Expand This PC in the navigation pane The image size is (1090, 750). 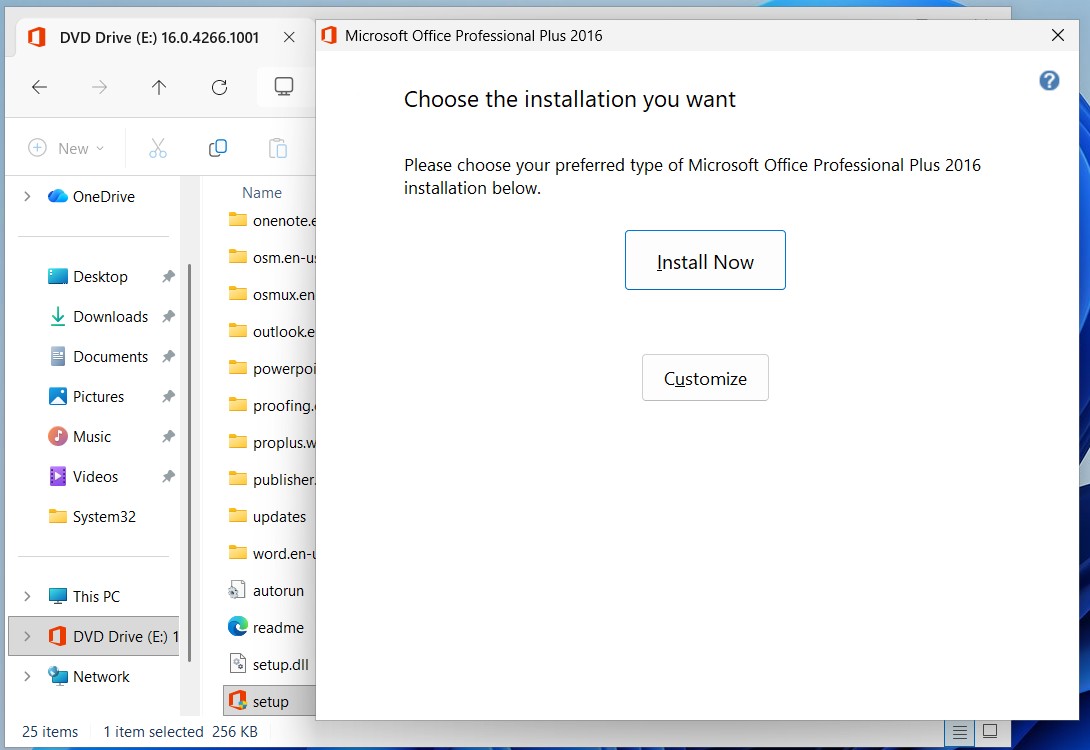[27, 596]
